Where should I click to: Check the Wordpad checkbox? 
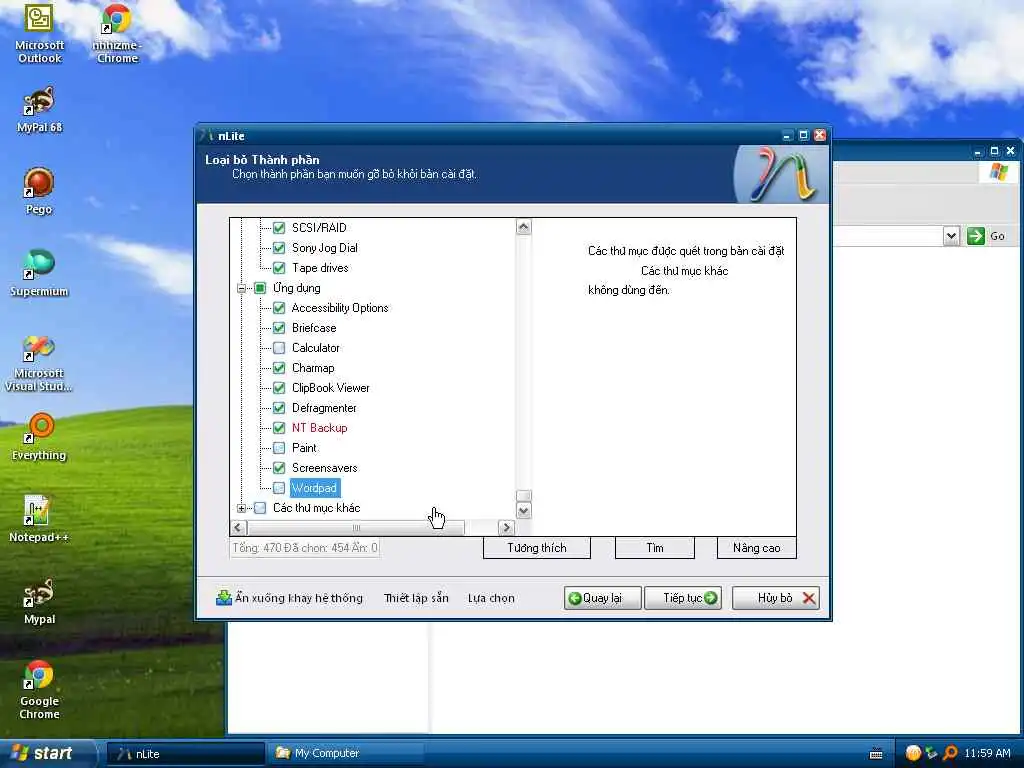(x=279, y=488)
